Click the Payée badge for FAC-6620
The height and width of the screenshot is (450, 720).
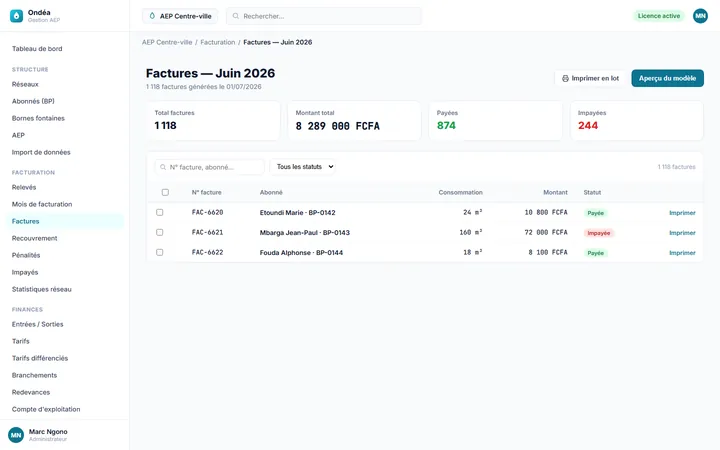596,213
